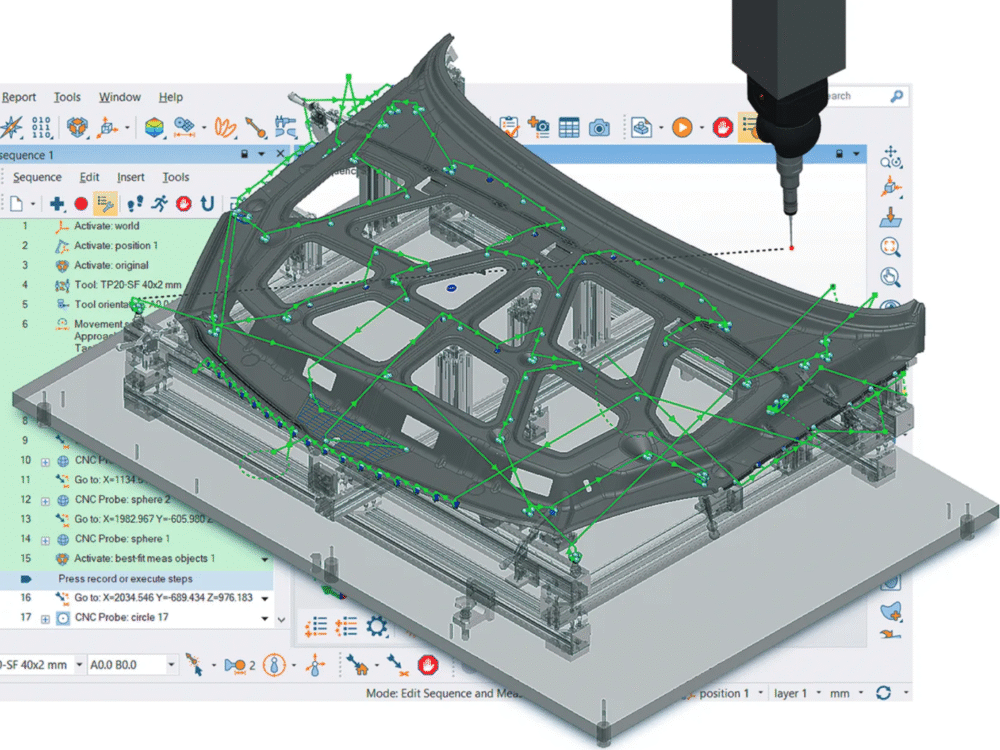
Task: Click the probe compensation icon labeled 2
Action: click(240, 665)
